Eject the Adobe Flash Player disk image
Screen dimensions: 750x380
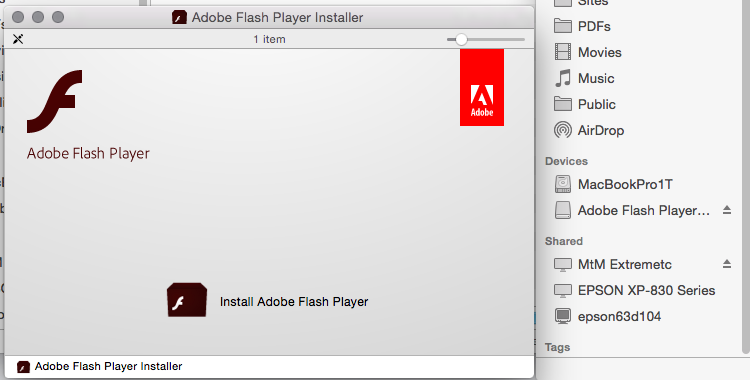(727, 210)
